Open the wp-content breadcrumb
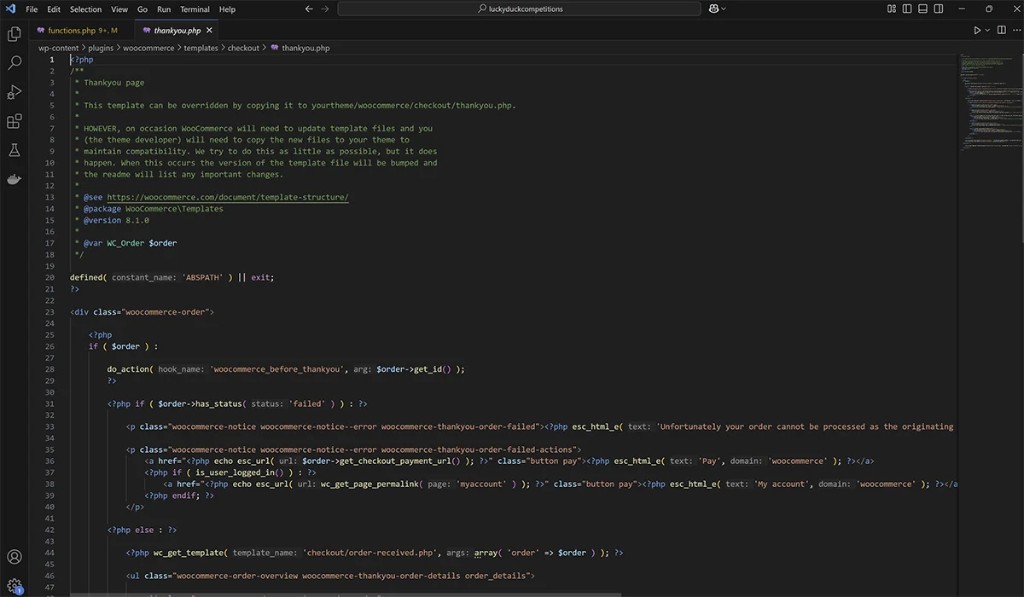Viewport: 1024px width, 597px height. 58,48
